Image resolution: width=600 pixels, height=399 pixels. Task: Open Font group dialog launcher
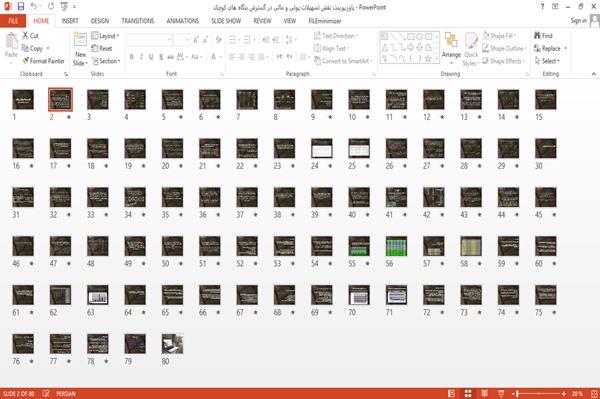[x=222, y=74]
